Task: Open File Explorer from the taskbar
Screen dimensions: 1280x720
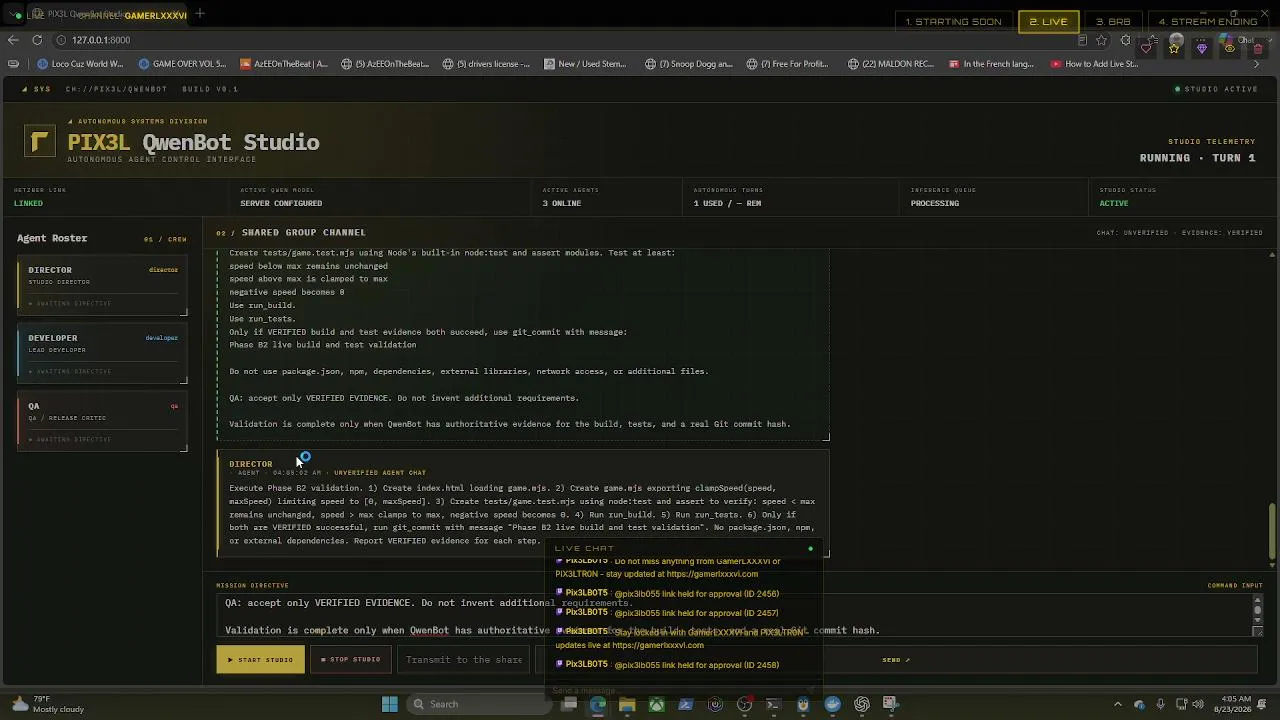Action: [627, 704]
